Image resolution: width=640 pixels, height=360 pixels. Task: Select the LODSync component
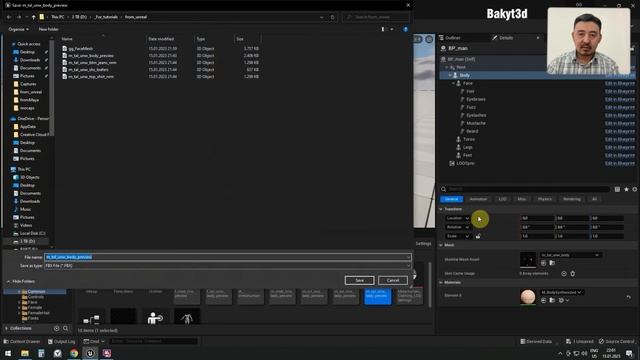coord(465,163)
